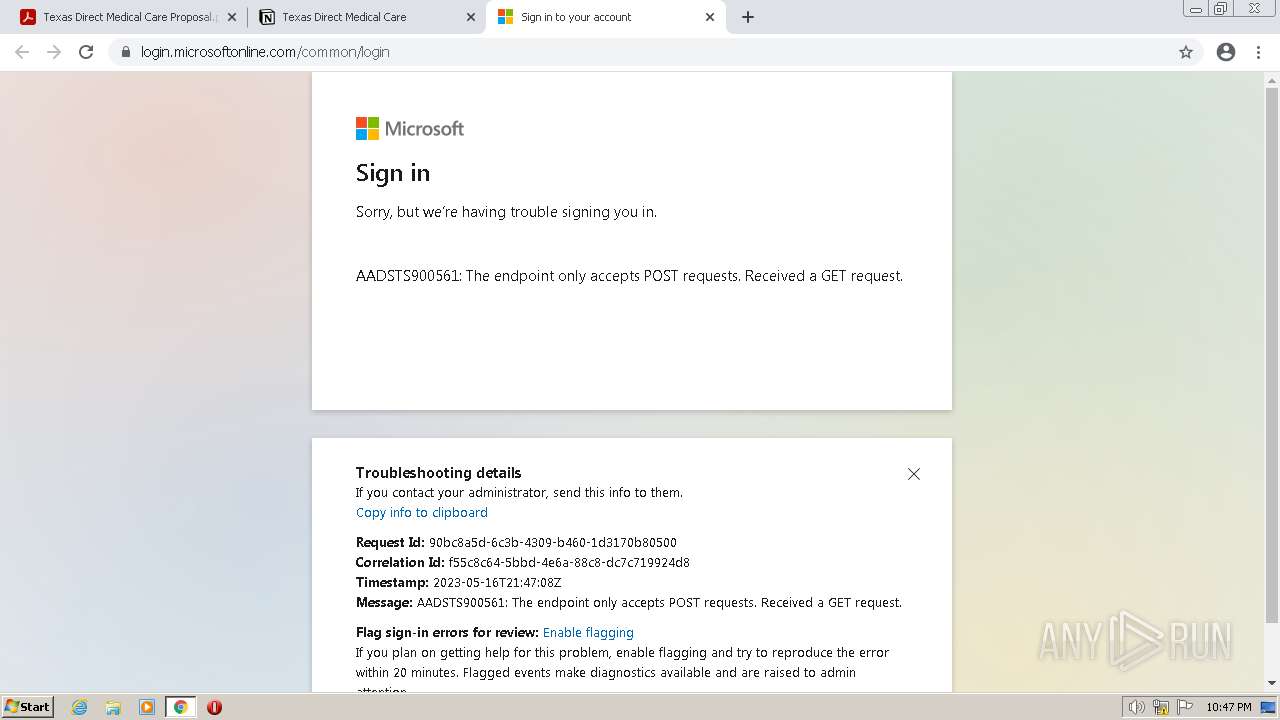
Task: Click the scrollbar down arrow
Action: (x=1272, y=683)
